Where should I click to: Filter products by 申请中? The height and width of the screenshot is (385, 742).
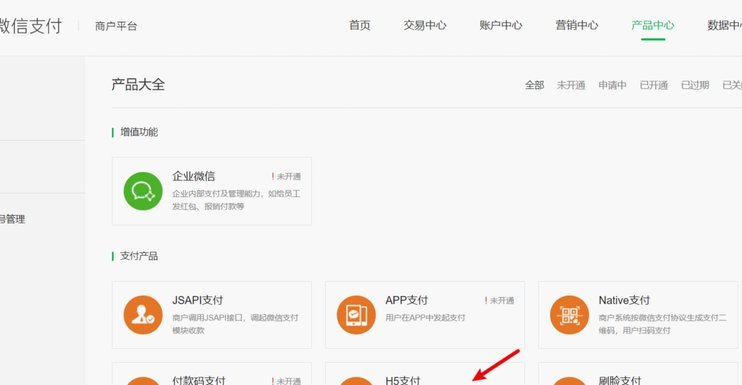pyautogui.click(x=612, y=85)
